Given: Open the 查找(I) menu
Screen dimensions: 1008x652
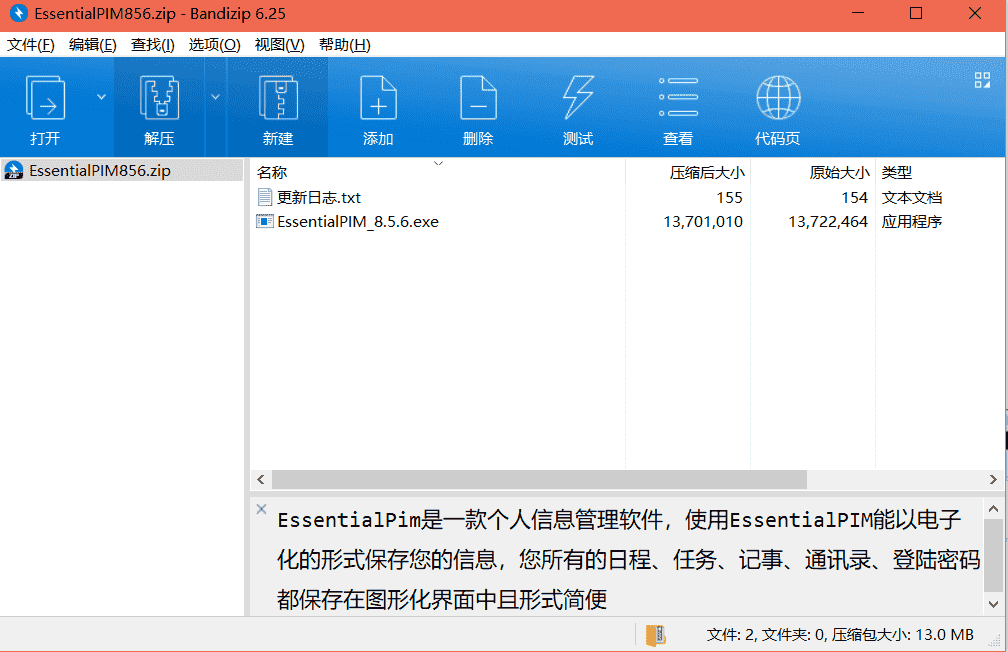Looking at the screenshot, I should (x=152, y=45).
